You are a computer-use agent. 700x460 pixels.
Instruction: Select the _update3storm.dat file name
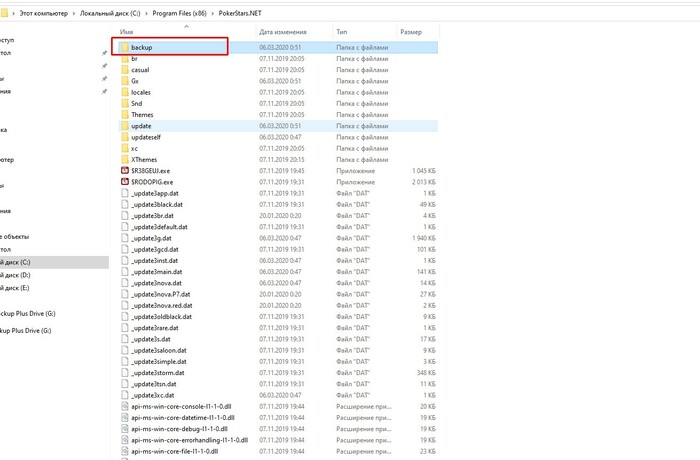[158, 372]
